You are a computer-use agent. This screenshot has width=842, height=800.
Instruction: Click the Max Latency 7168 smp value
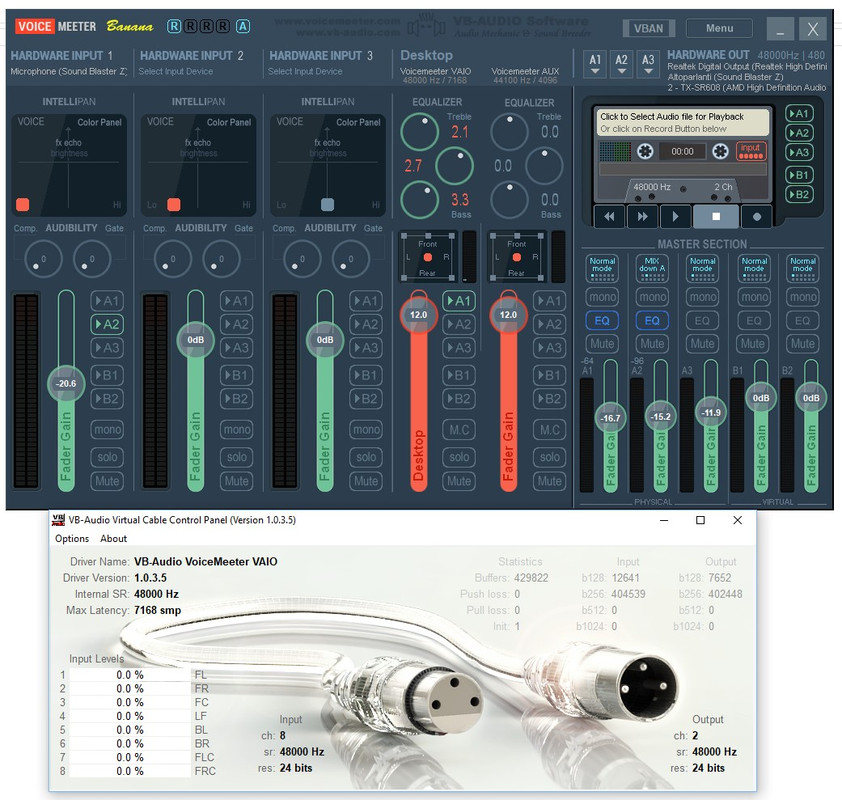(157, 610)
